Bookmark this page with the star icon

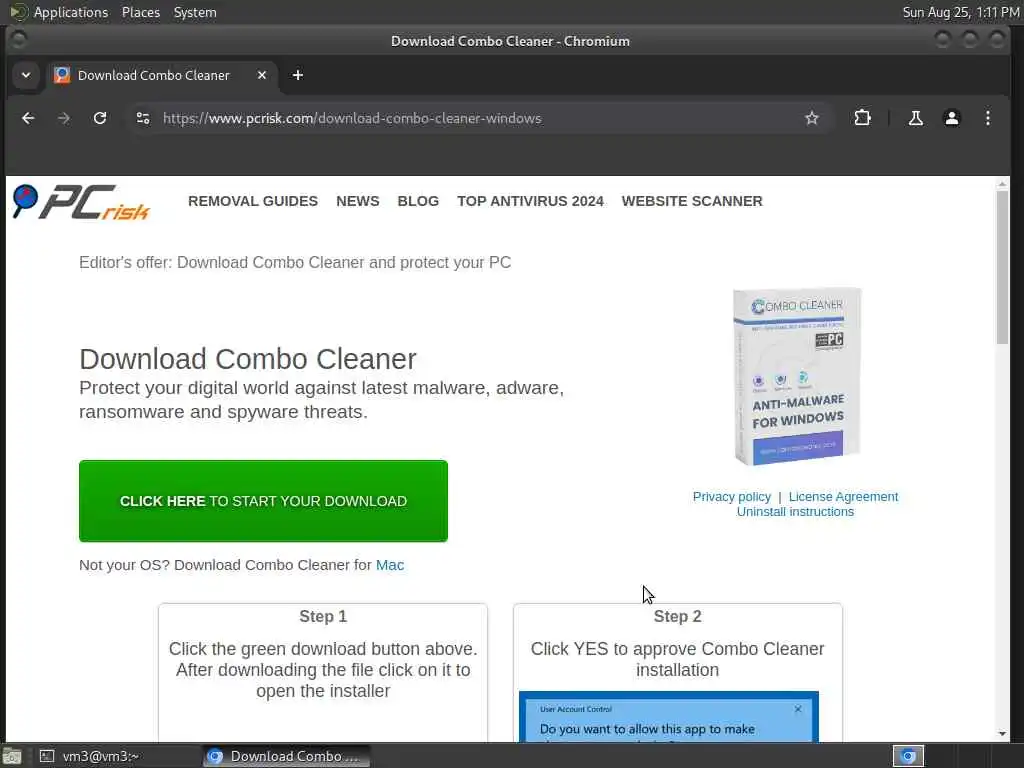[x=812, y=118]
